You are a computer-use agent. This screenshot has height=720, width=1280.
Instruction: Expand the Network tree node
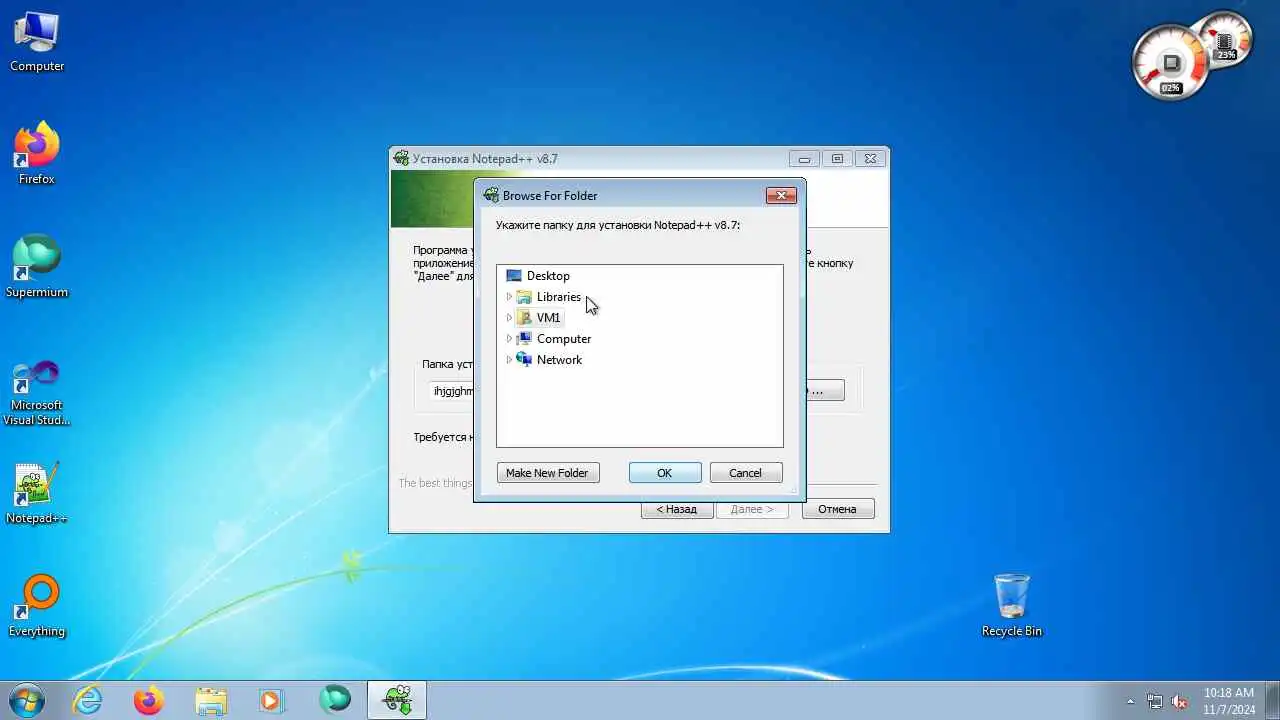click(x=509, y=360)
